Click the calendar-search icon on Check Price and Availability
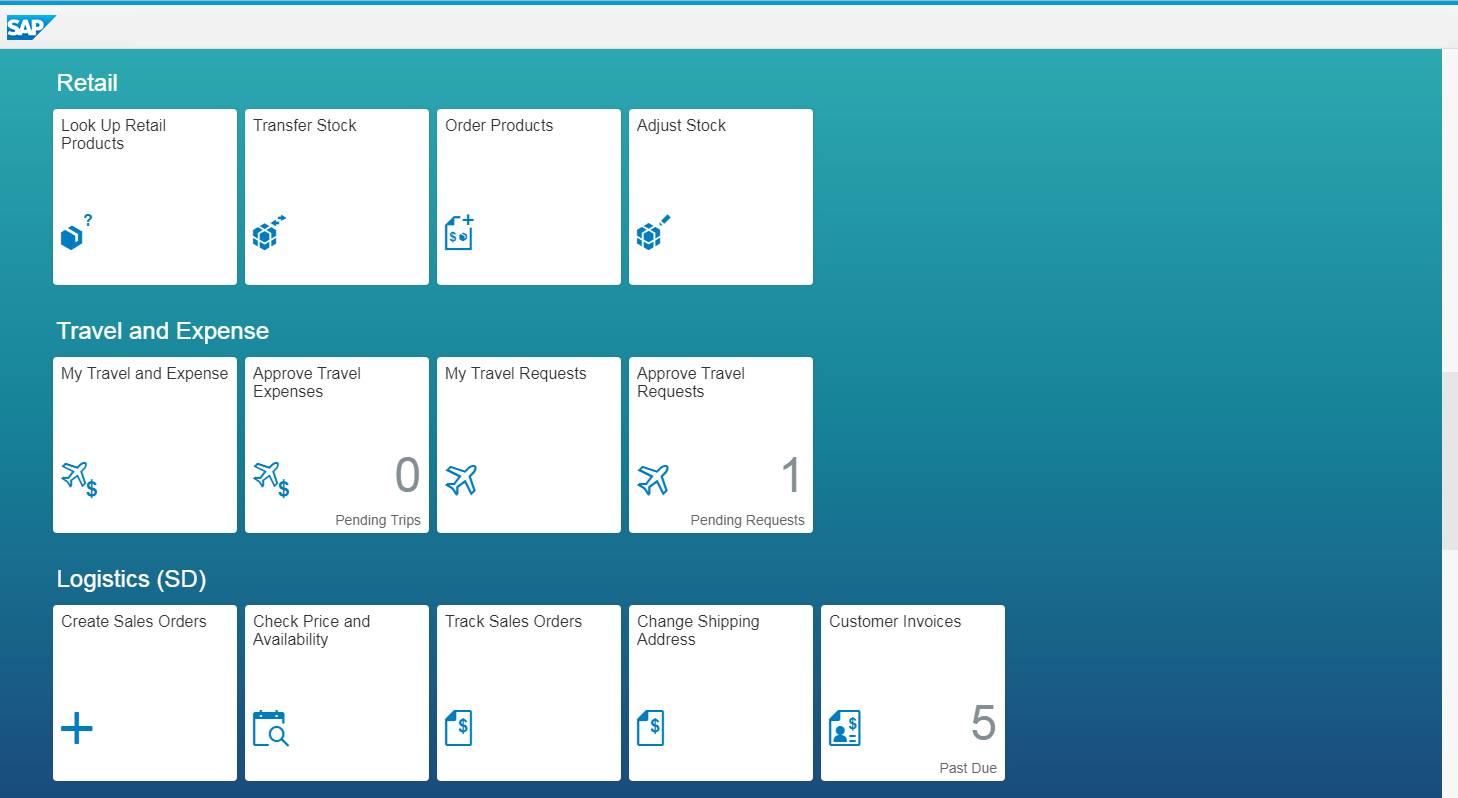Screen dimensions: 1458x798 click(x=269, y=728)
